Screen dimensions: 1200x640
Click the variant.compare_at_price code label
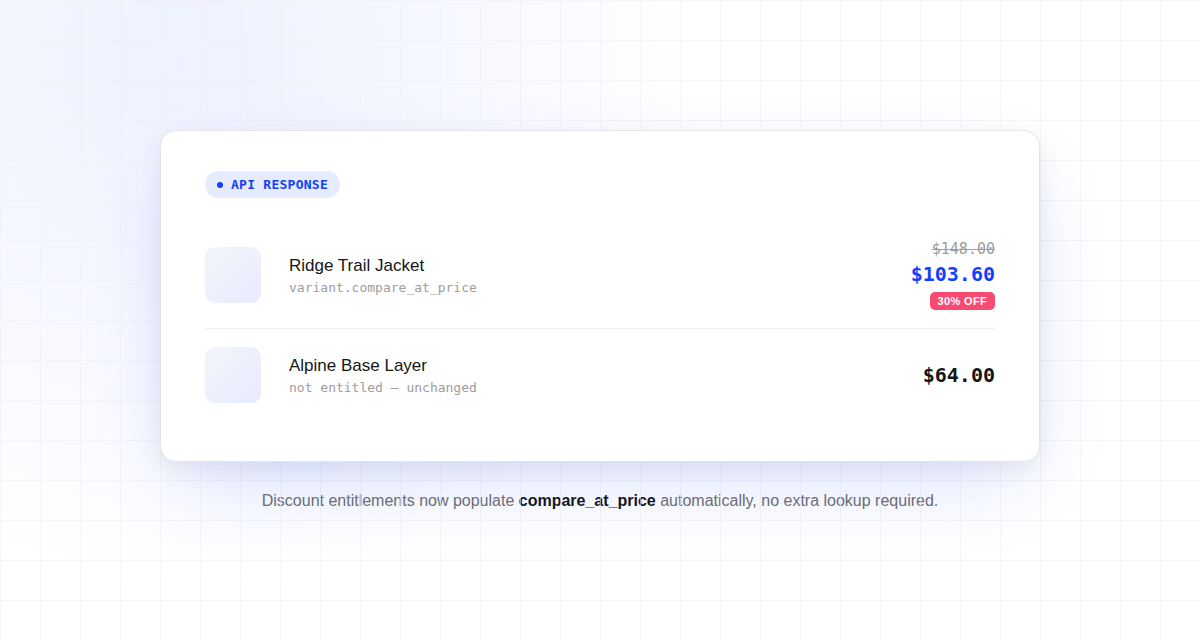click(383, 288)
